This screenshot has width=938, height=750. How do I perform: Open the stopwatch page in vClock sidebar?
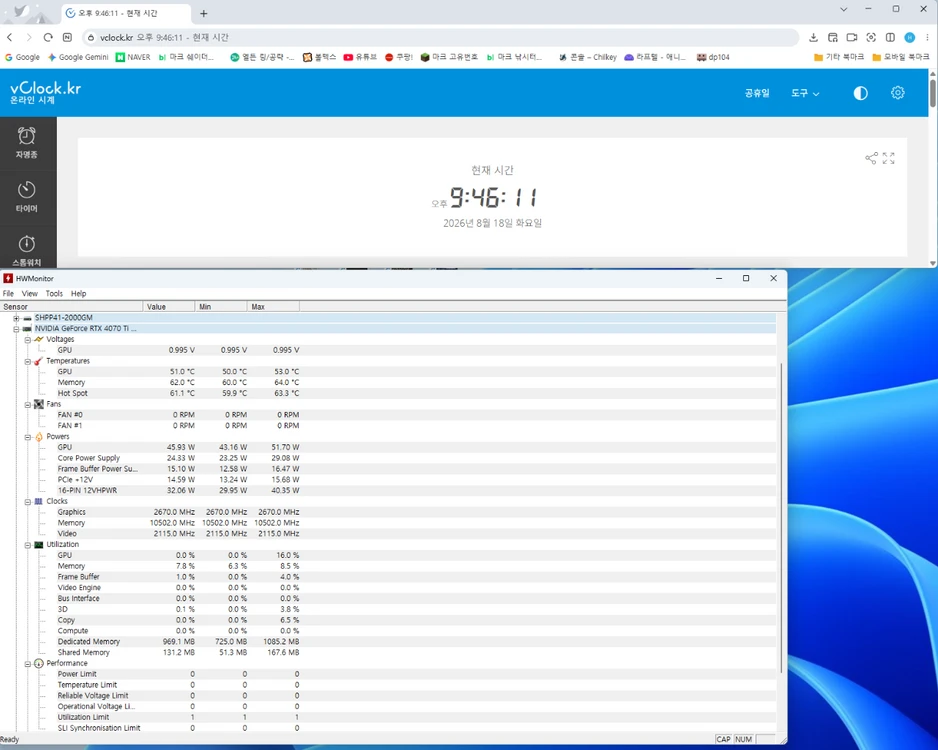(26, 250)
